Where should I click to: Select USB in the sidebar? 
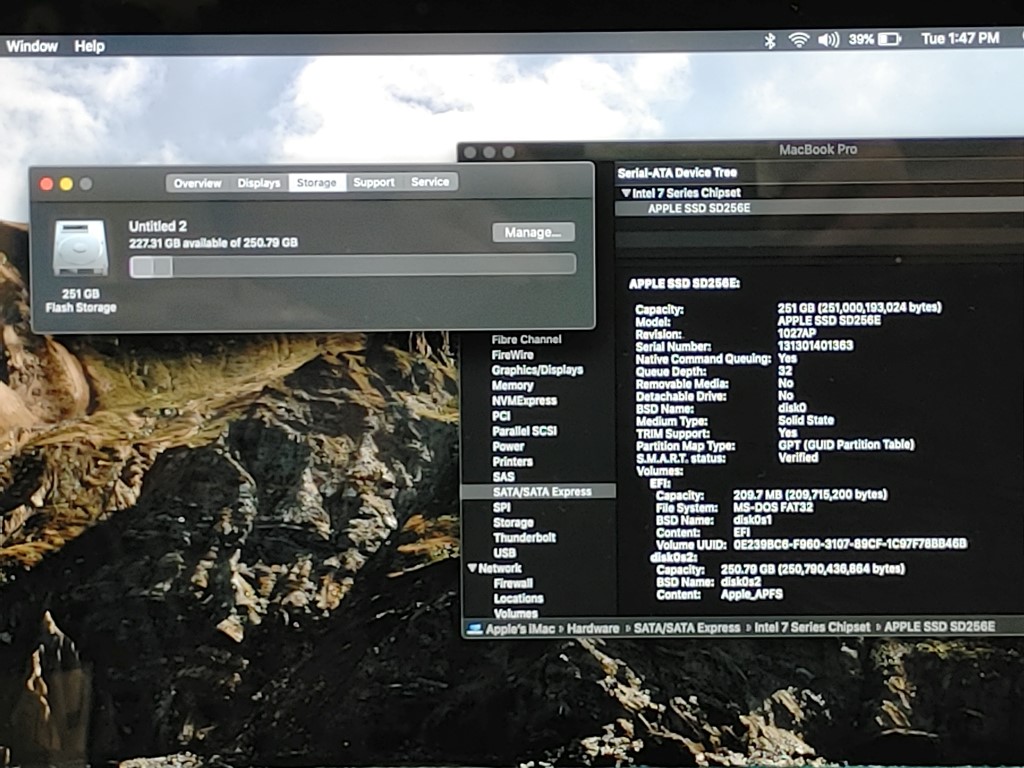[505, 552]
